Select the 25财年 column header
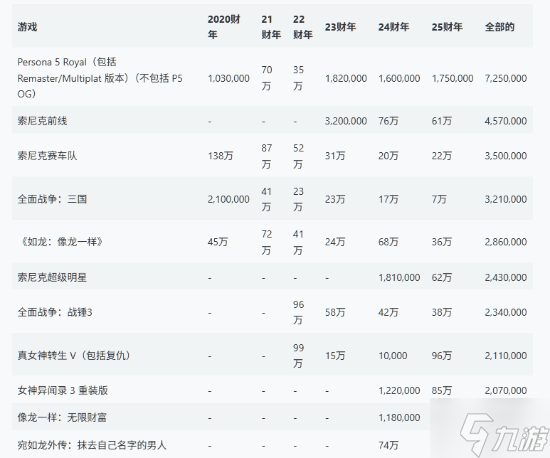Screen dimensions: 550x458 [x=447, y=27]
